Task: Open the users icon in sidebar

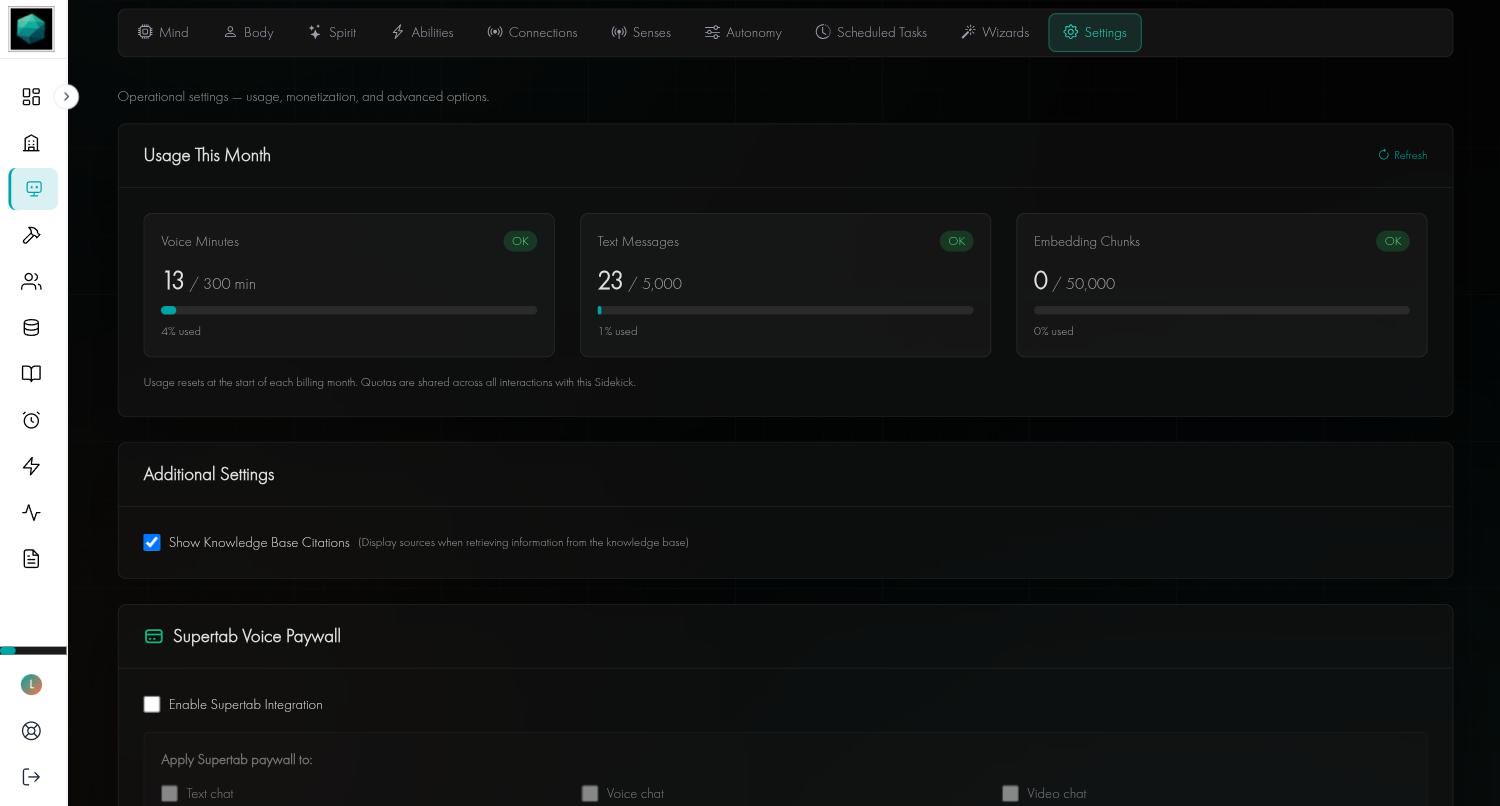Action: pos(31,282)
